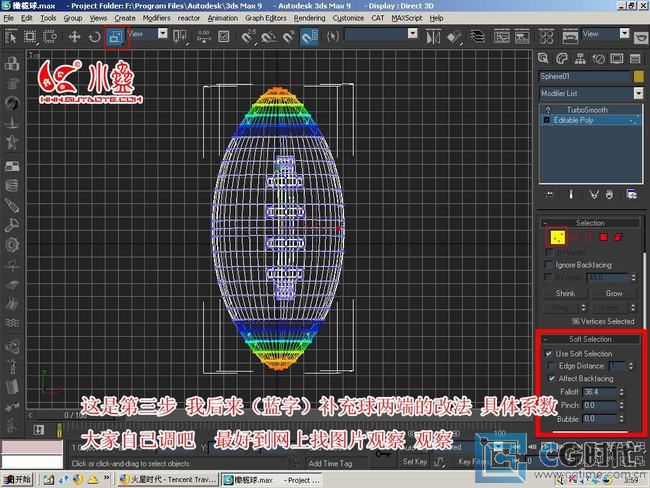Open the Align tool

pyautogui.click(x=454, y=37)
